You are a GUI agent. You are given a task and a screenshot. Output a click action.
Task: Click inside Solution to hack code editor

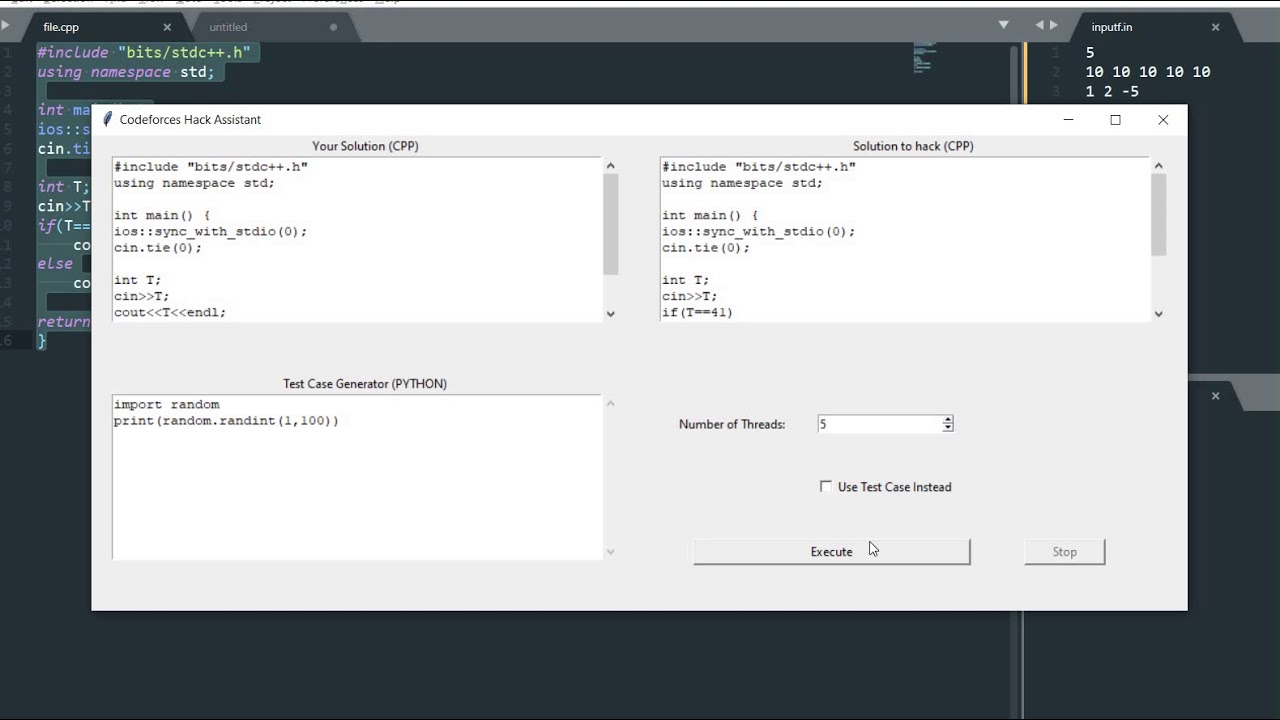click(x=904, y=239)
